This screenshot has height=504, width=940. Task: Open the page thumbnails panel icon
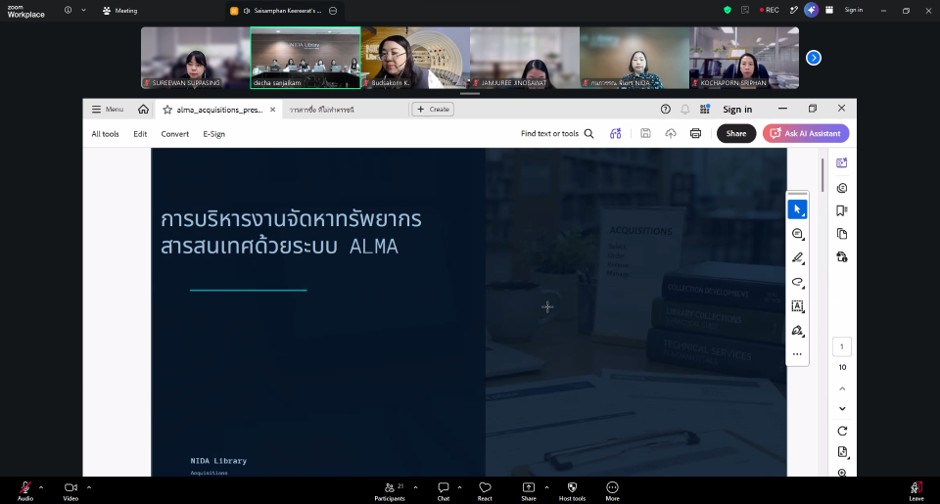point(842,234)
